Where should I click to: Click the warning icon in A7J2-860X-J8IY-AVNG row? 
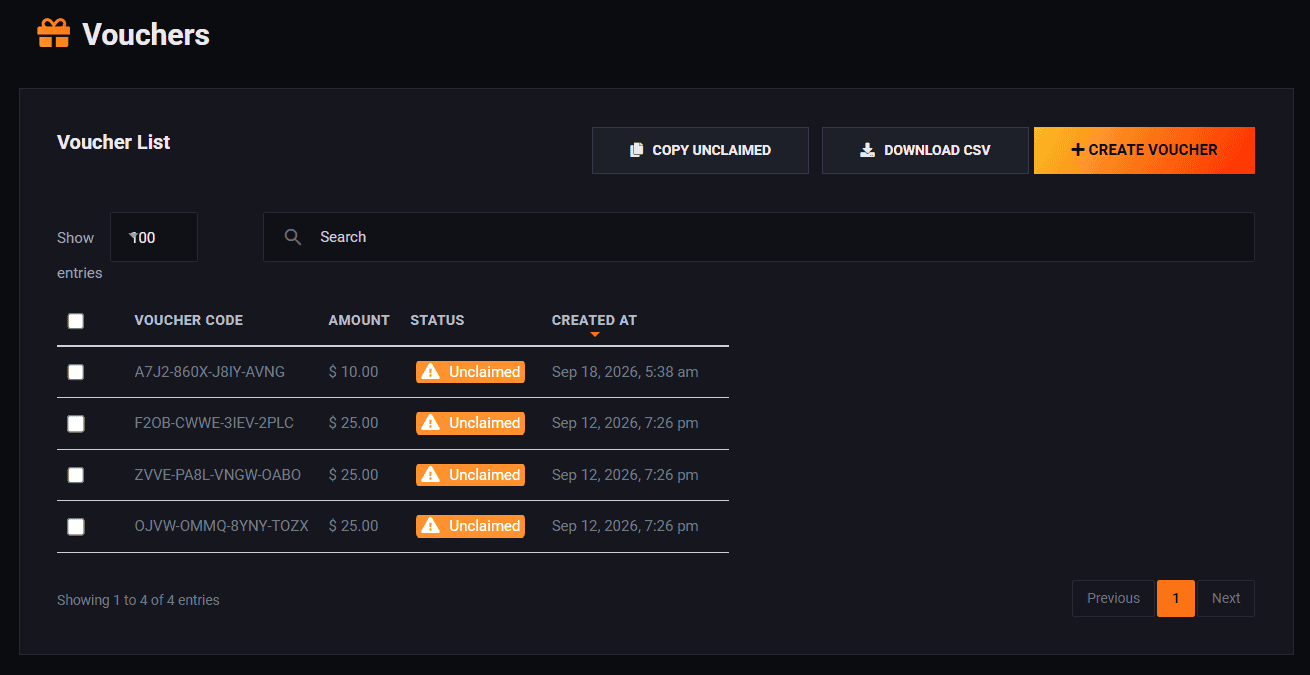pyautogui.click(x=431, y=372)
